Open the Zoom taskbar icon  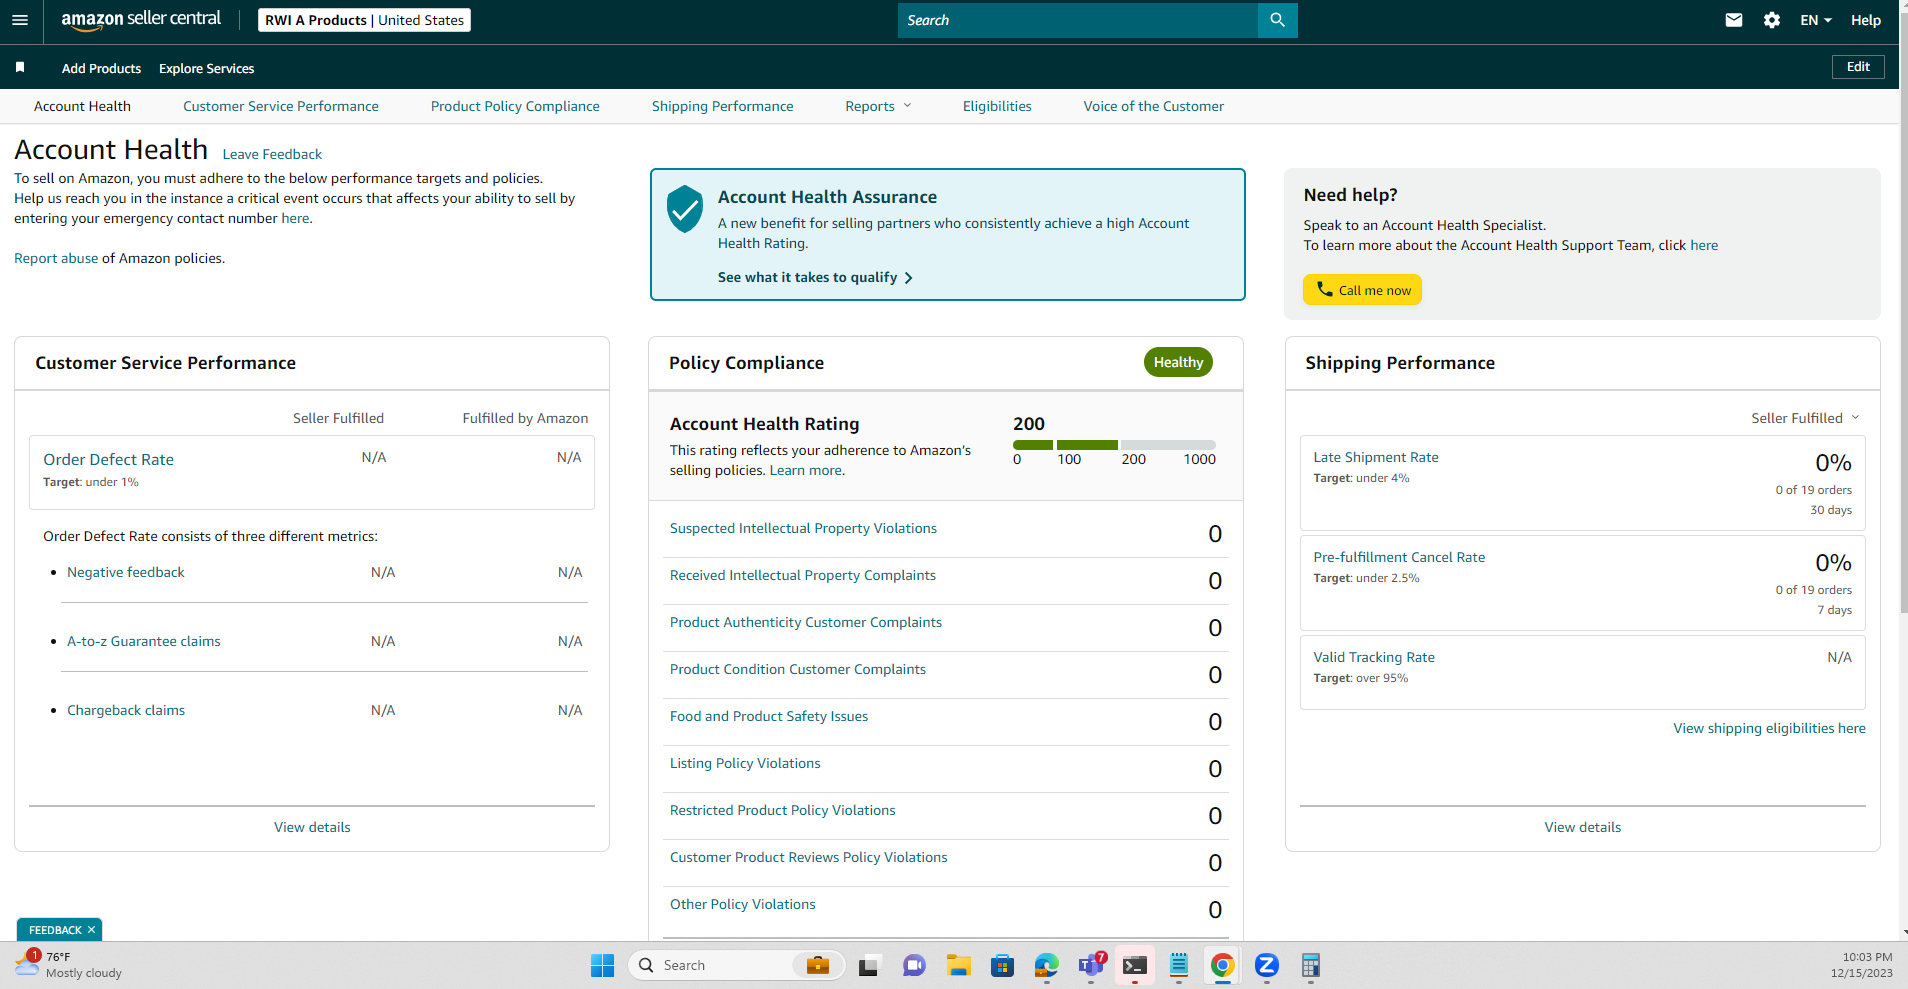point(1267,965)
